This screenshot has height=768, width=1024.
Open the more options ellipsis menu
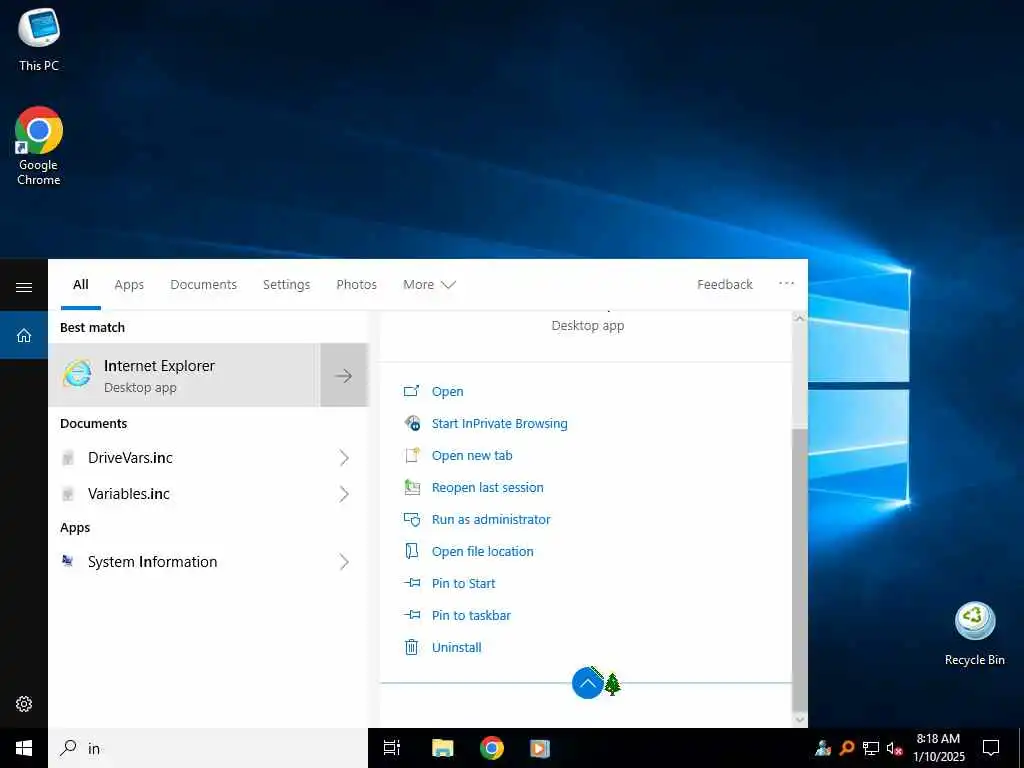coord(786,283)
